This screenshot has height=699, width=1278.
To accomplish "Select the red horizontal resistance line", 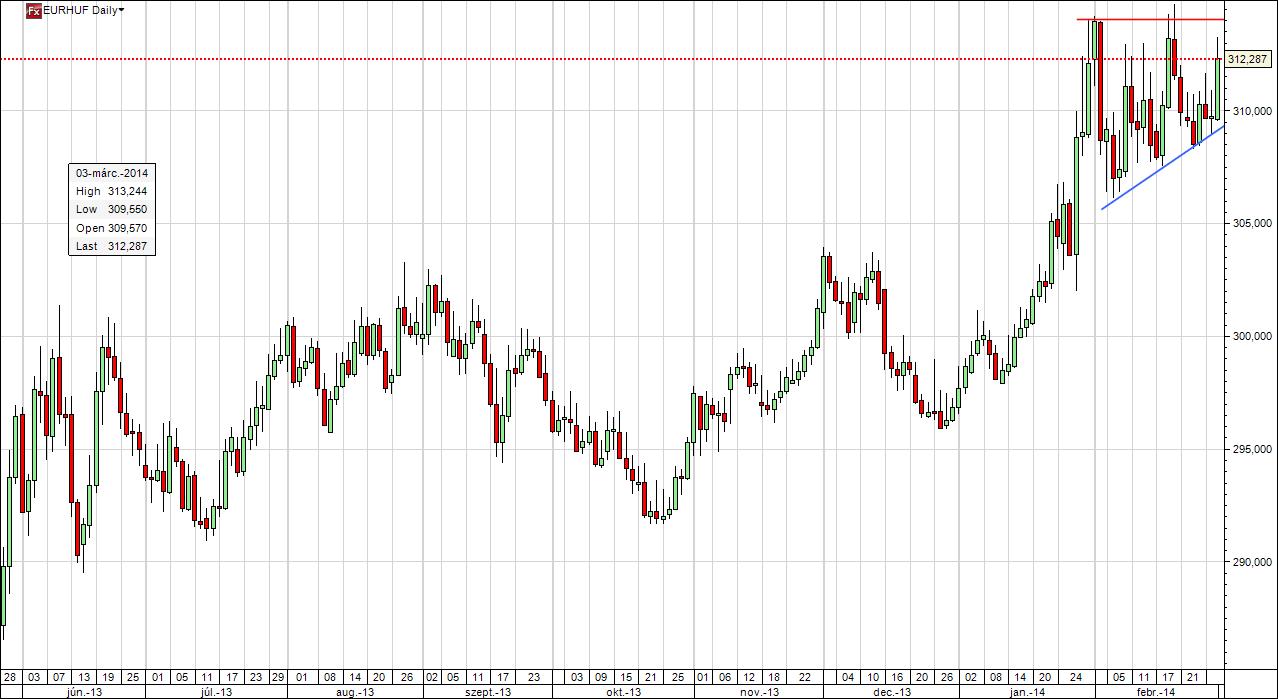I will (x=1150, y=19).
